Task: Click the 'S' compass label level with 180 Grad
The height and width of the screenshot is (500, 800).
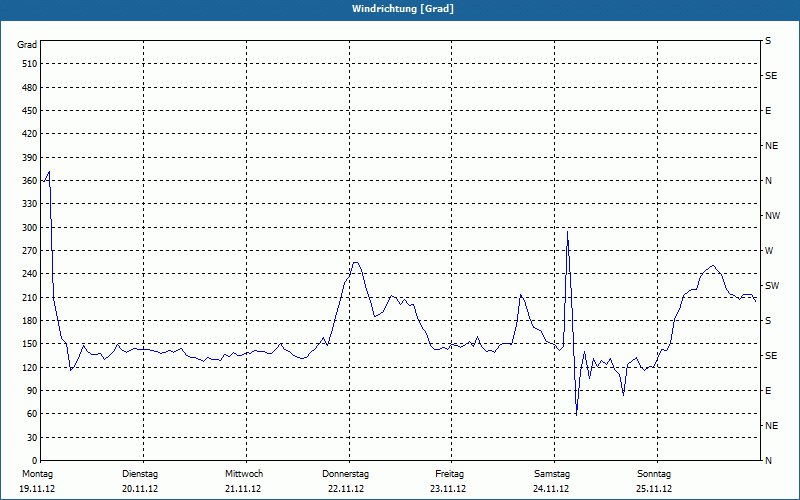Action: pyautogui.click(x=768, y=321)
